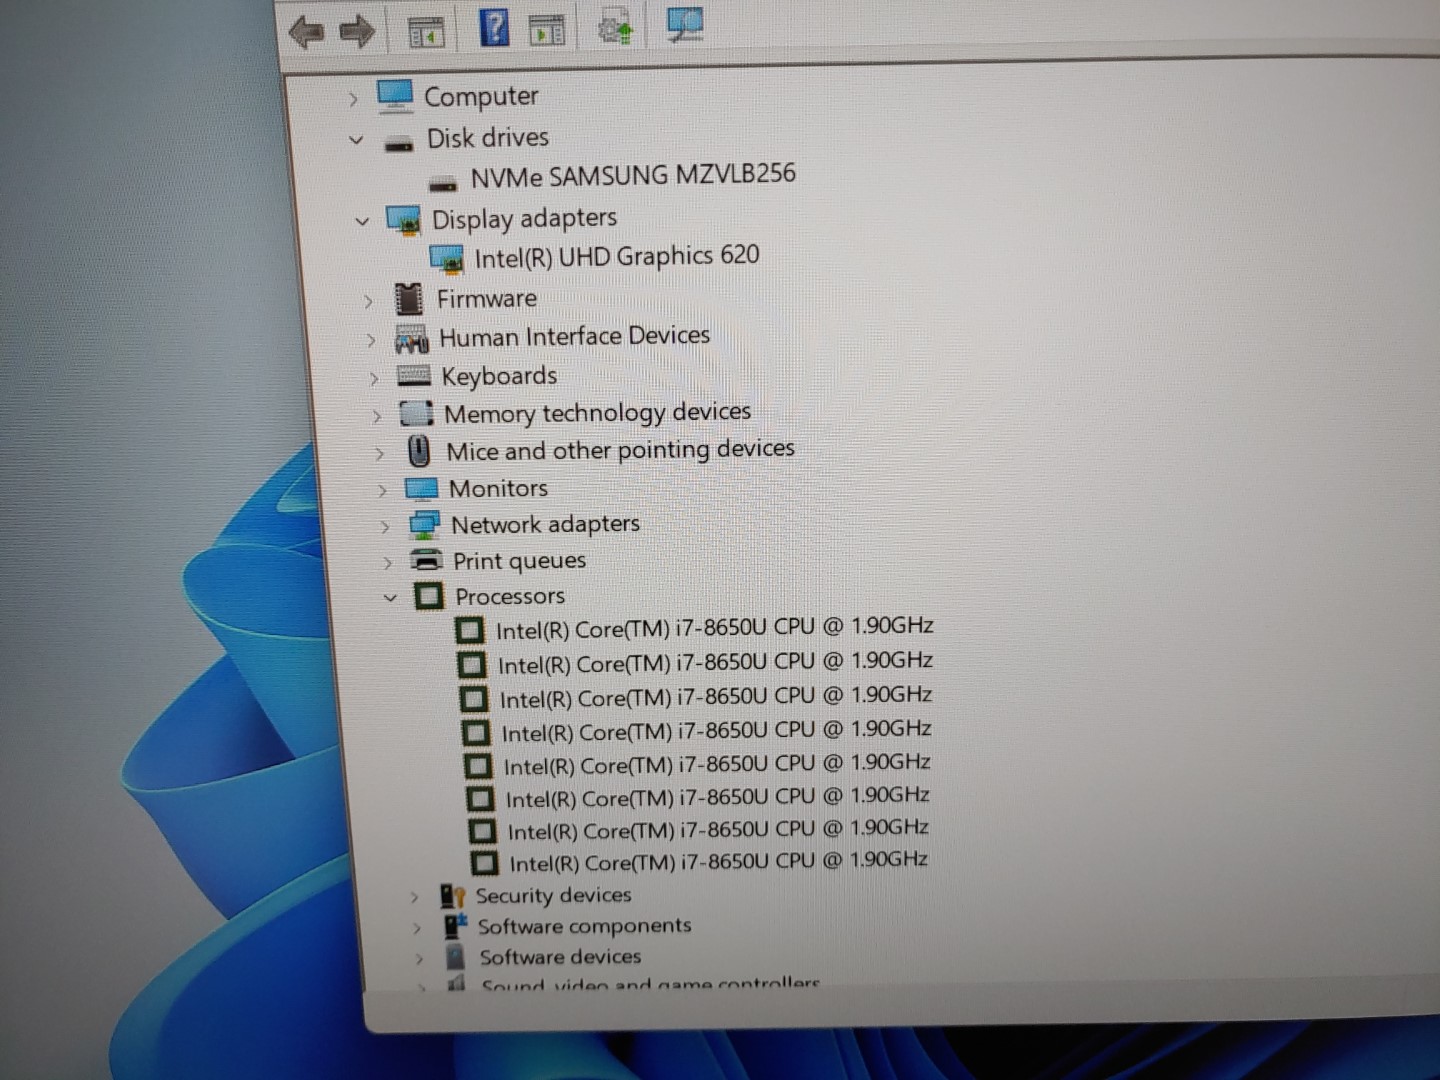Select the Software components icon
This screenshot has height=1080, width=1440.
455,926
